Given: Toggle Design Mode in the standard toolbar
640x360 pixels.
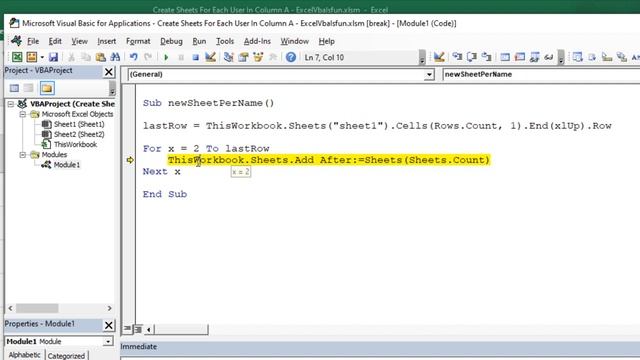Looking at the screenshot, I should click(210, 57).
